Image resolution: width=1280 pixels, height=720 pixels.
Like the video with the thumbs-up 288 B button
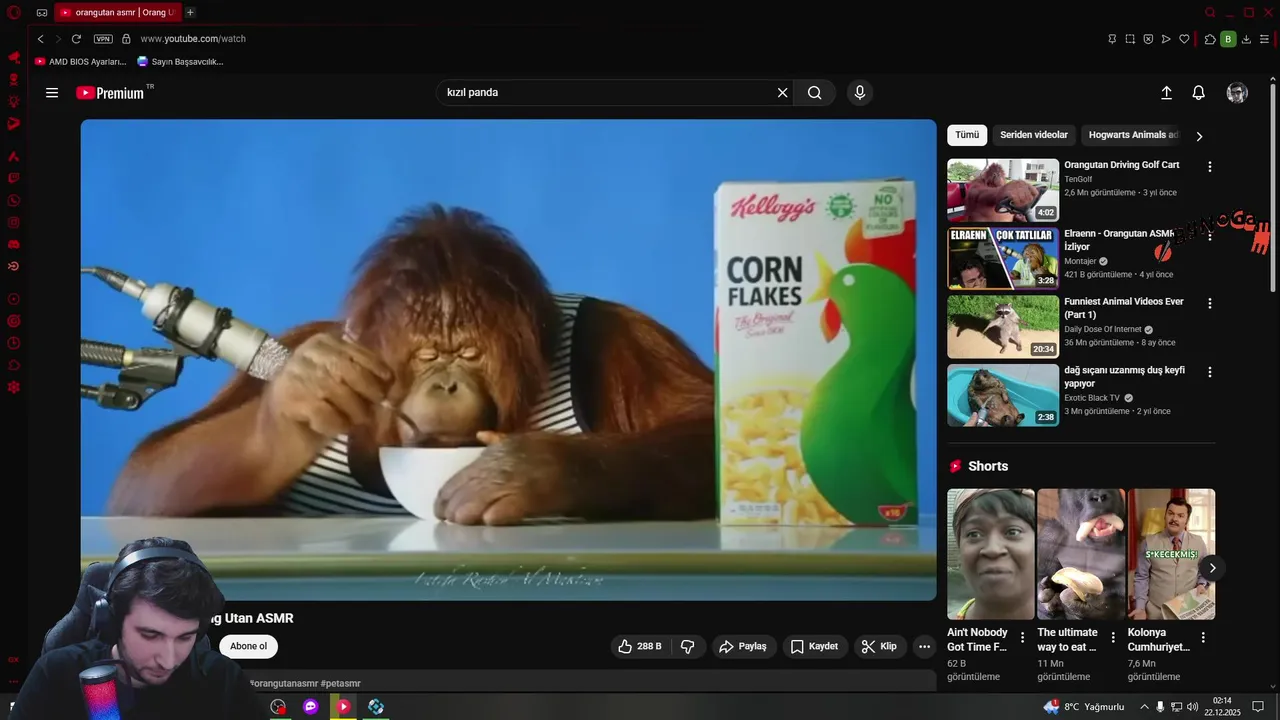click(x=640, y=646)
